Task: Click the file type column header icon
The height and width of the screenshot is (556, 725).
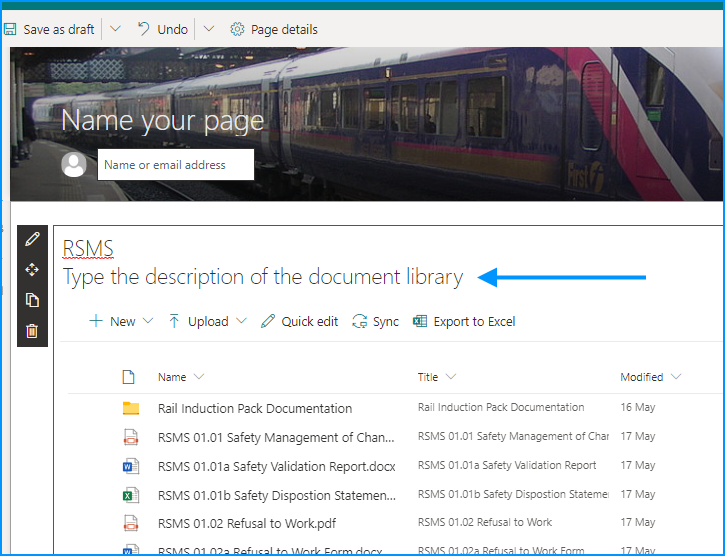Action: [129, 377]
